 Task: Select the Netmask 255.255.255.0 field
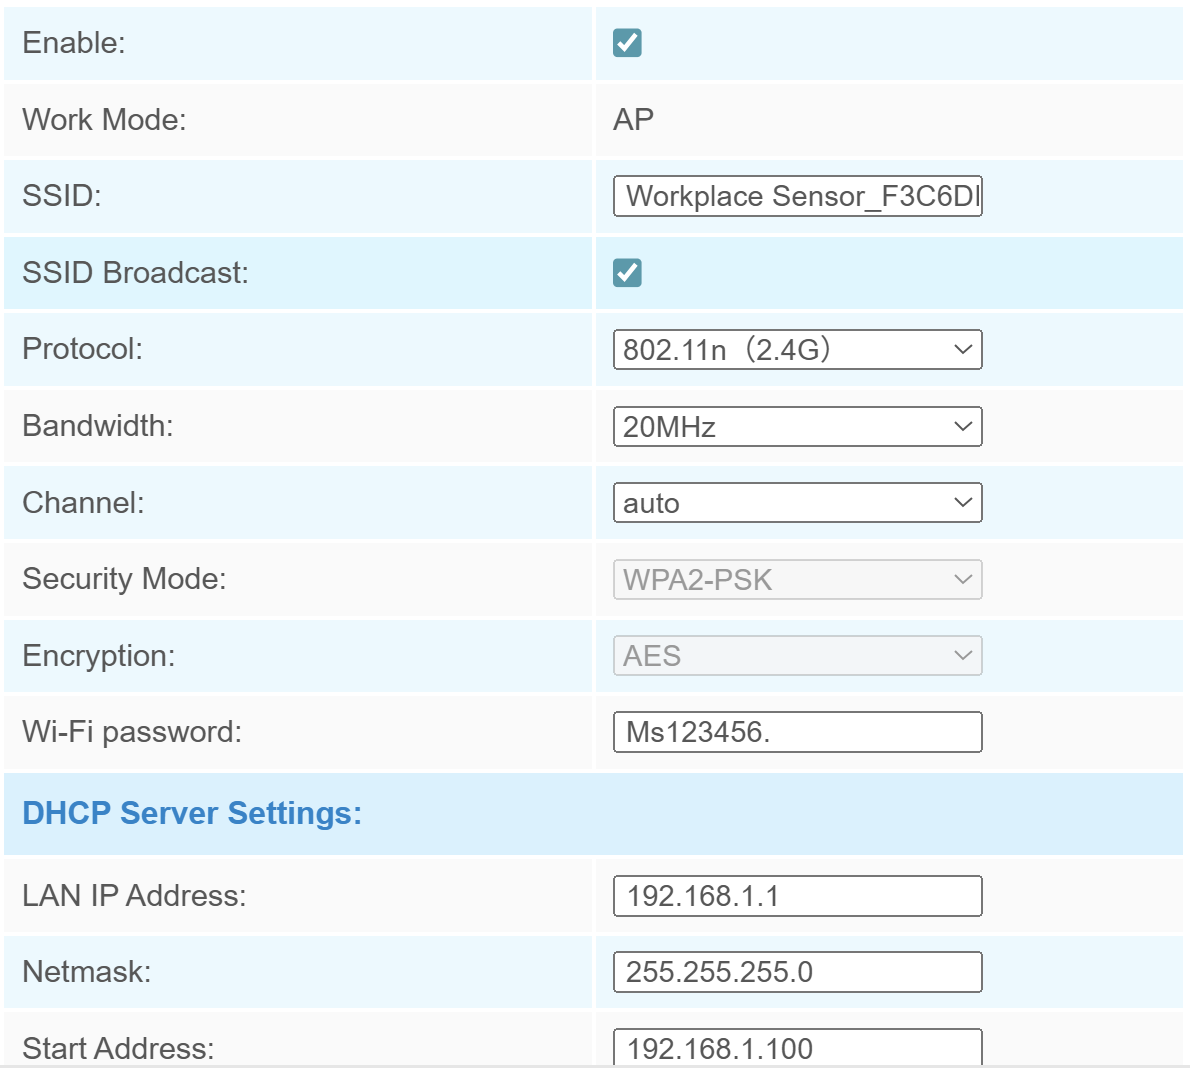[797, 972]
